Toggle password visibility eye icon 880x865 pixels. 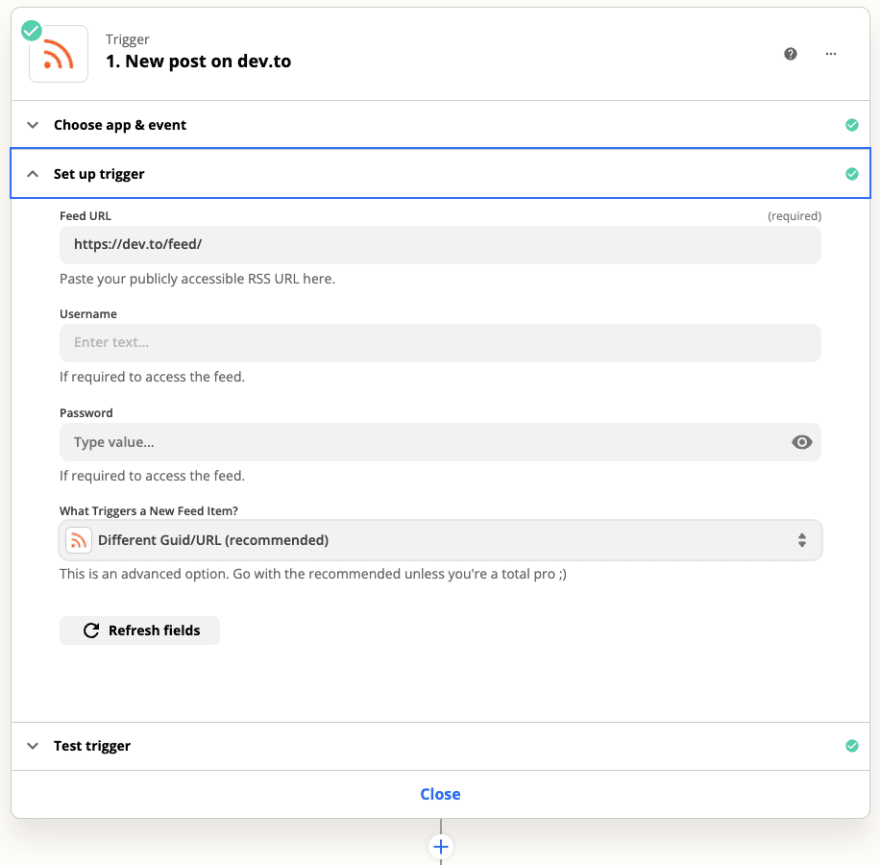click(801, 442)
